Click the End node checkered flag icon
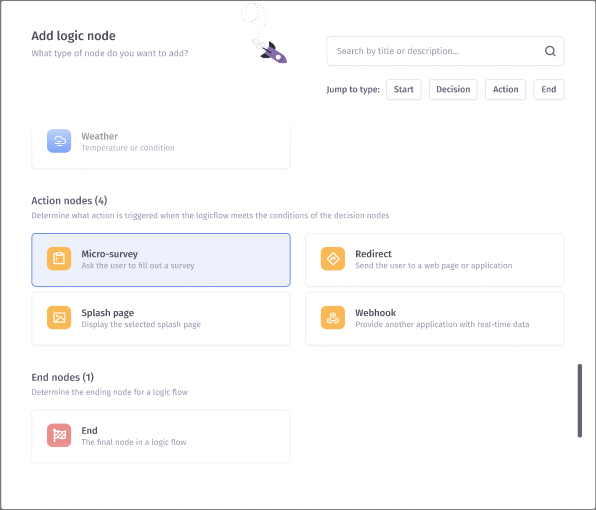 coord(59,436)
